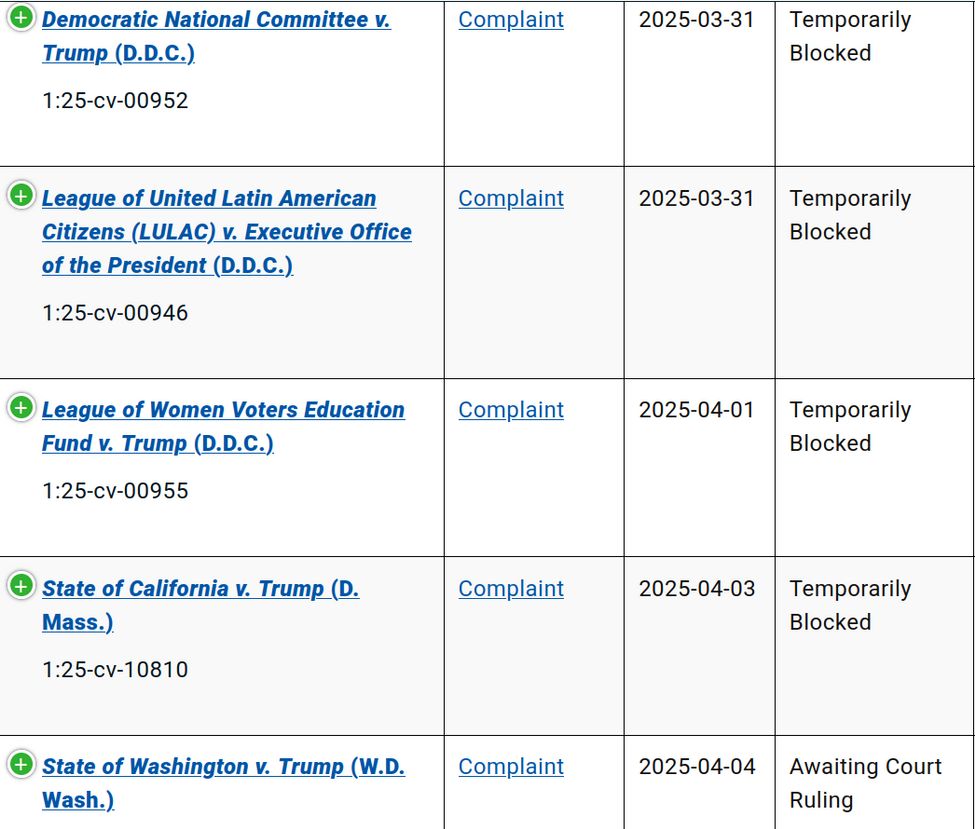Click the Awaiting Court Ruling status cell

click(865, 783)
